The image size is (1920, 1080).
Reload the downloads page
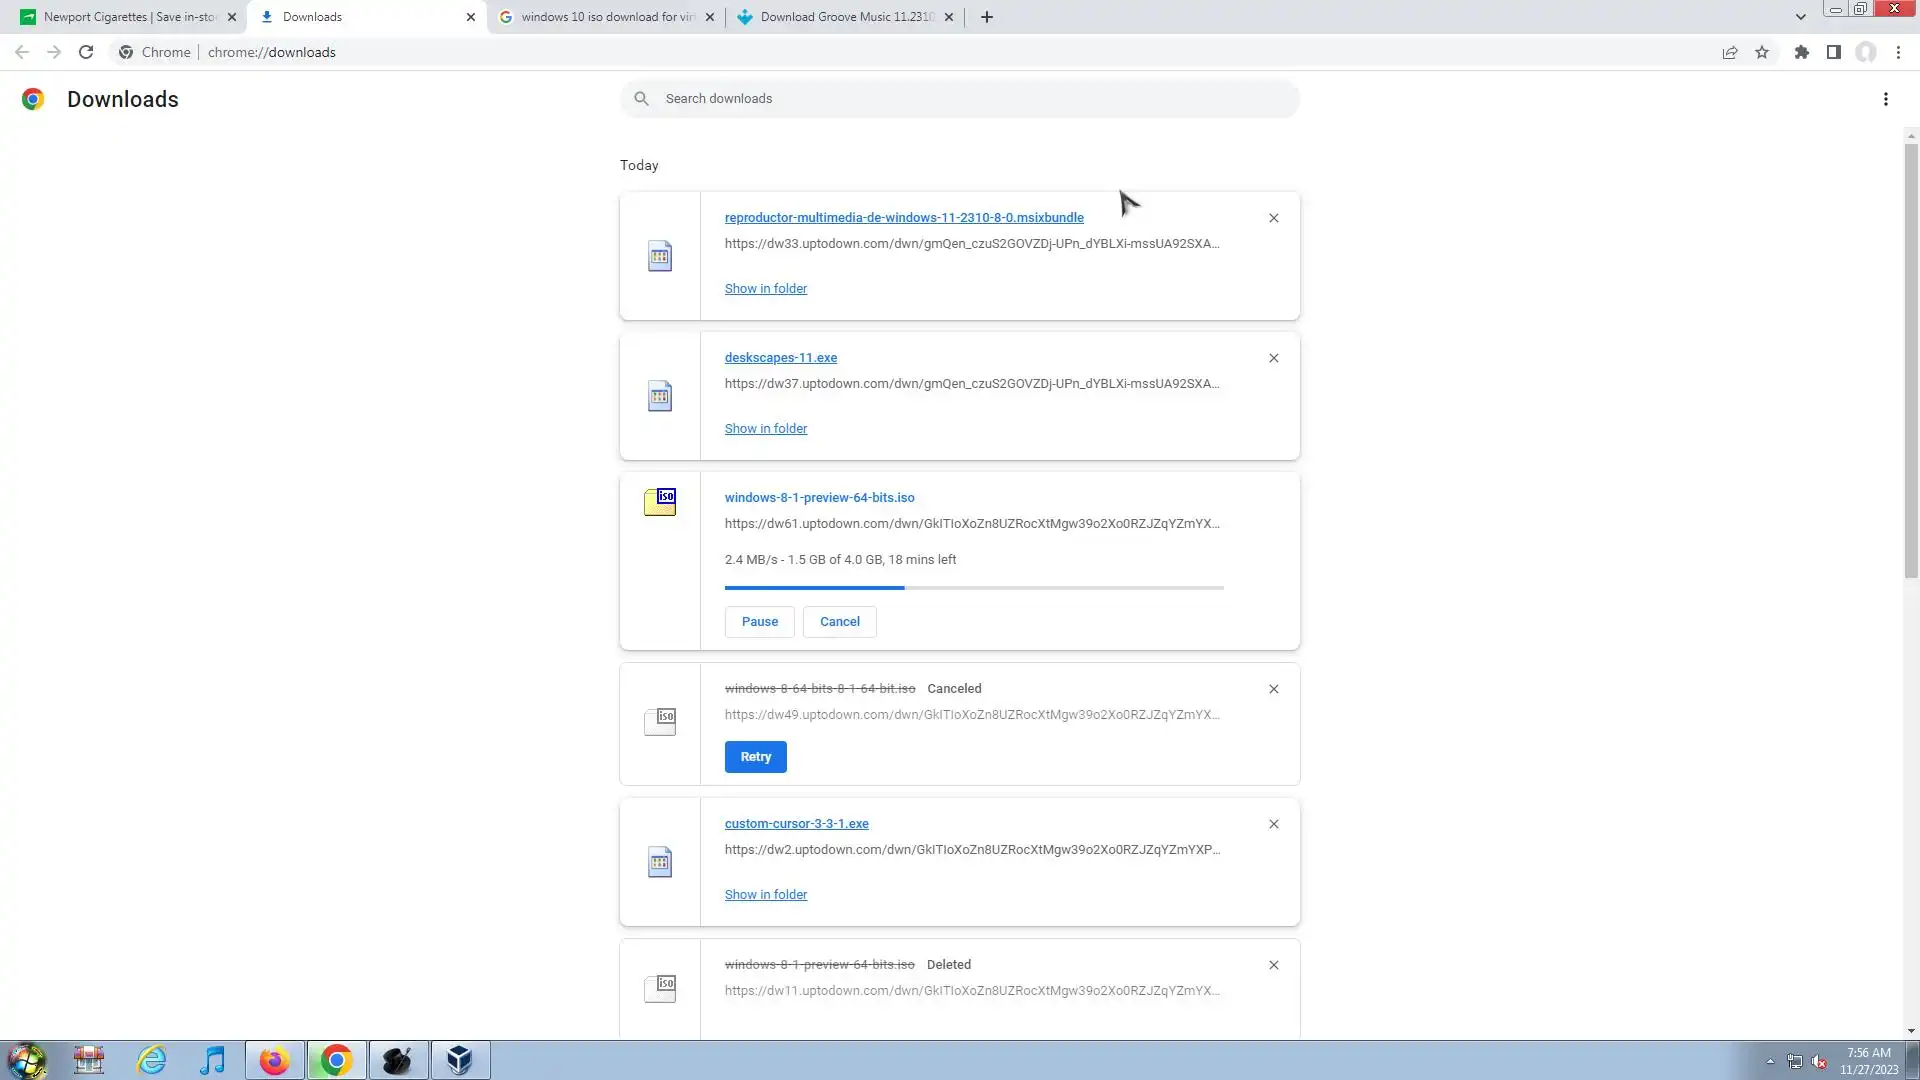coord(86,53)
